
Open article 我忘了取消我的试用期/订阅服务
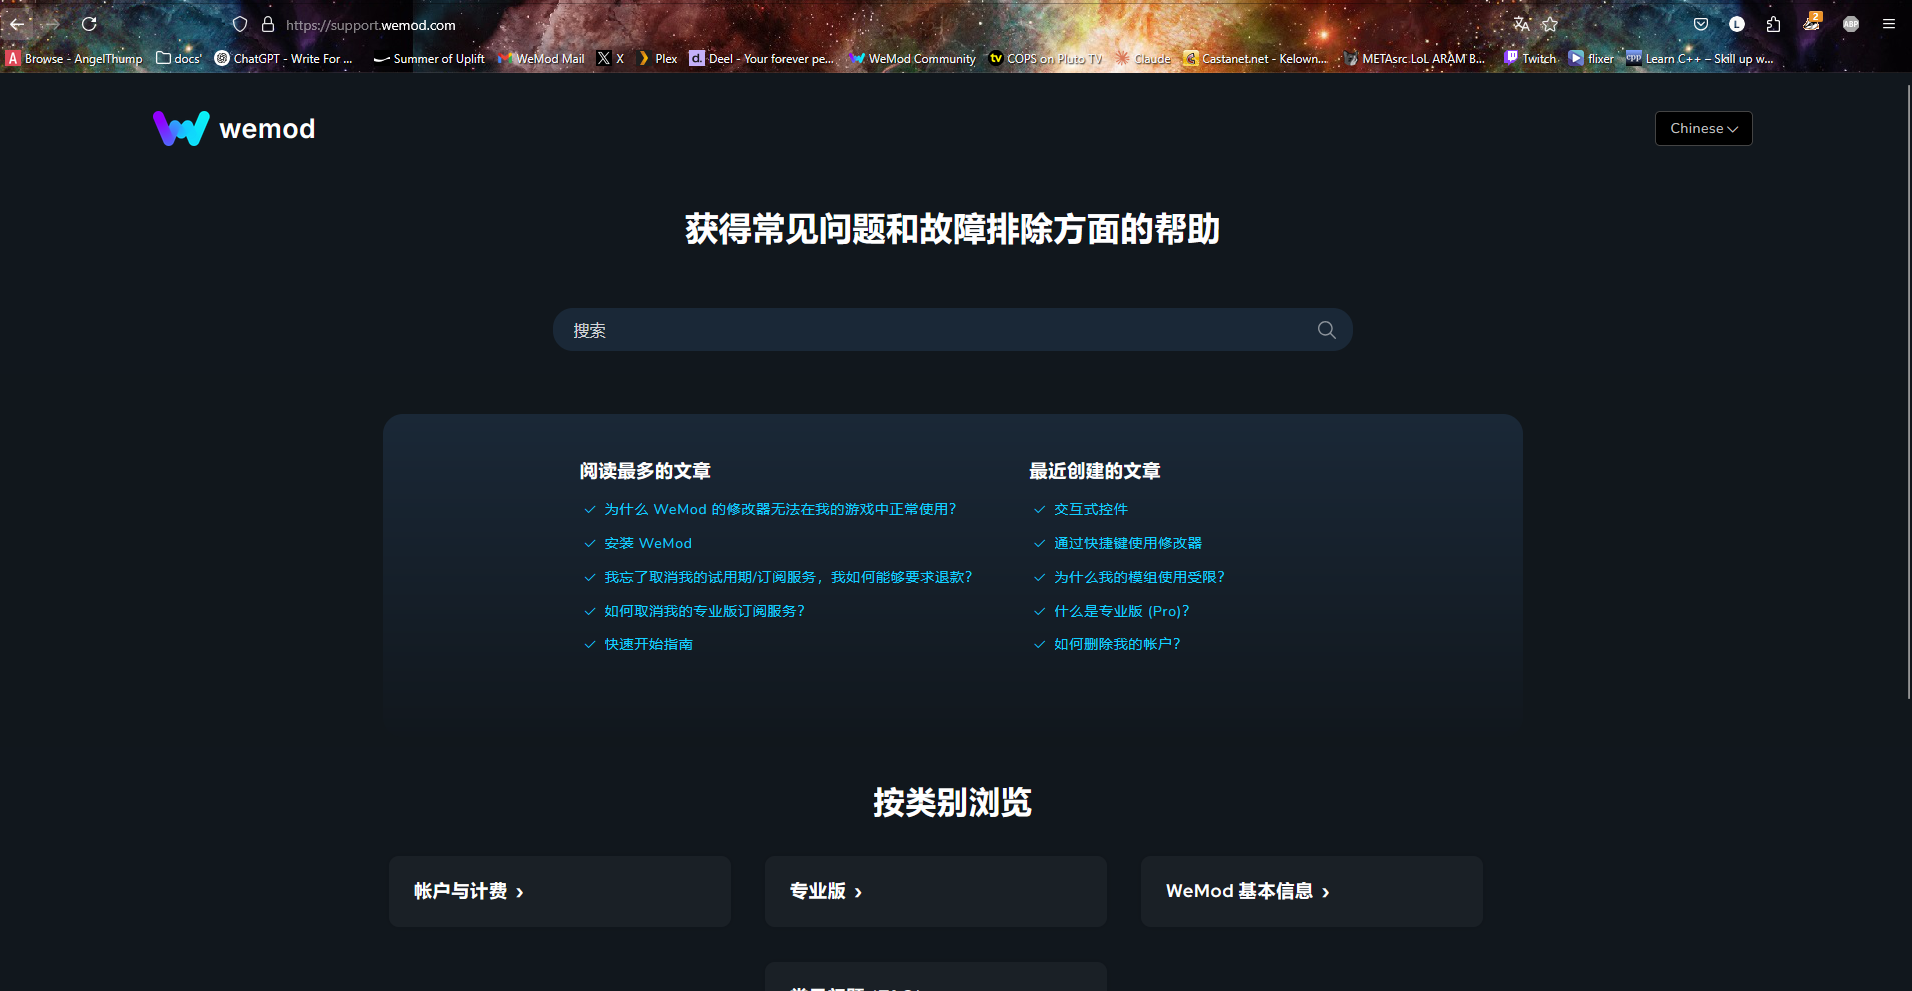(788, 577)
